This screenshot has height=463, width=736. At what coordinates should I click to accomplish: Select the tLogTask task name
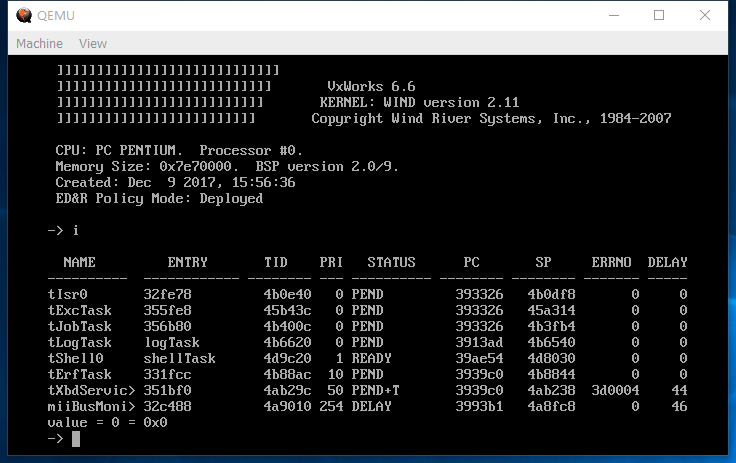[80, 343]
